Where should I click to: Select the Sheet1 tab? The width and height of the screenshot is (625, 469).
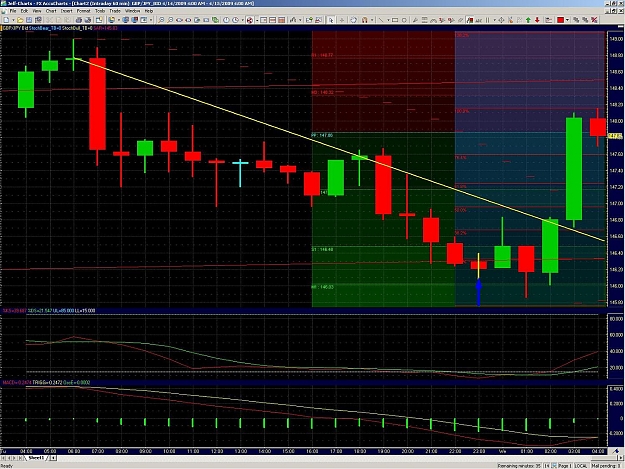tap(36, 458)
